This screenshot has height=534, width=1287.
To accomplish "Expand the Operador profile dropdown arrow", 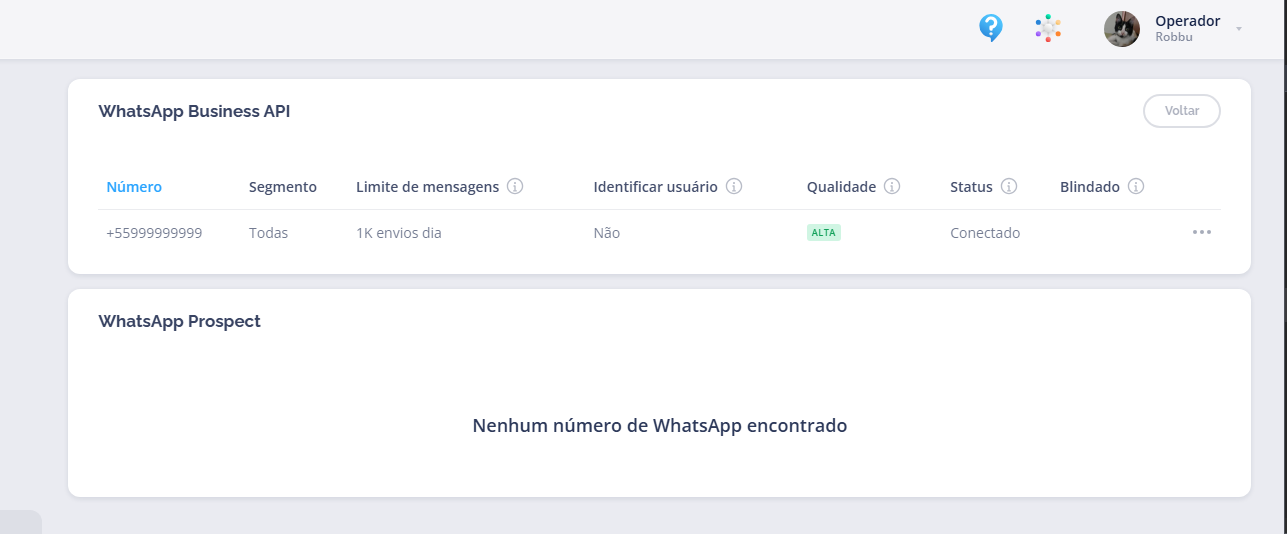I will [x=1239, y=29].
